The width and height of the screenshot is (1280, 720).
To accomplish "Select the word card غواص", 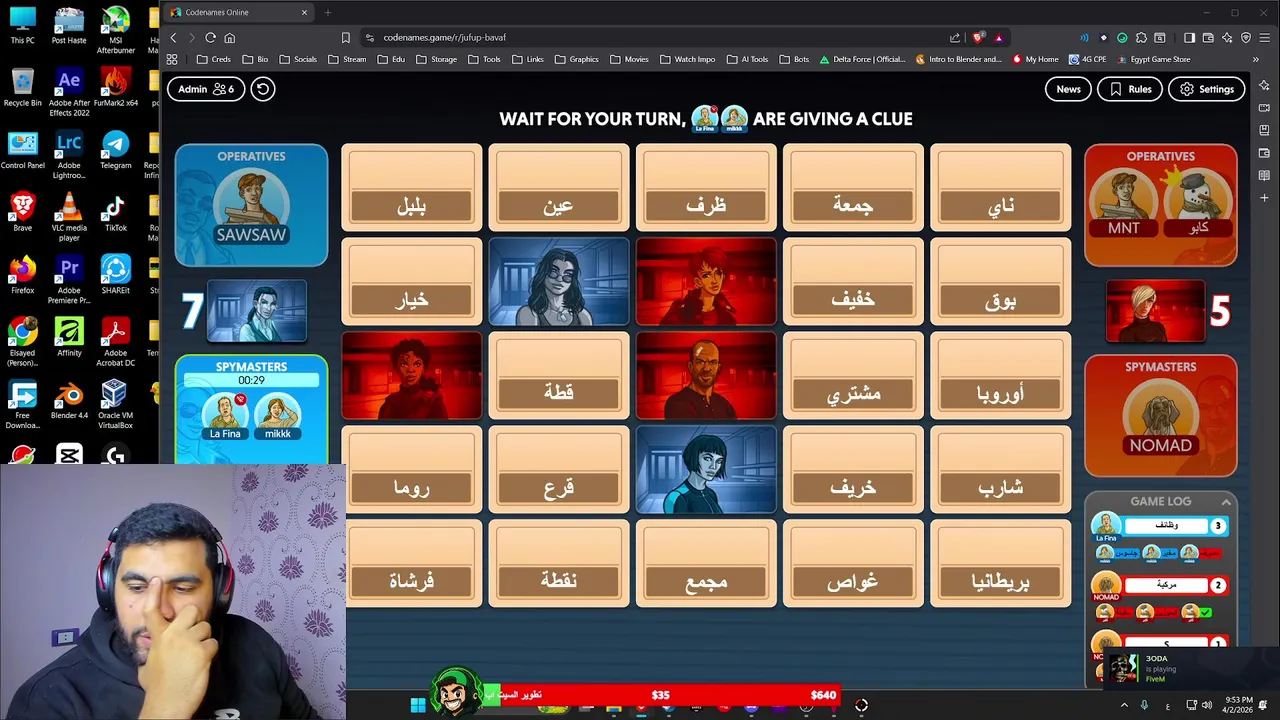I will point(853,563).
